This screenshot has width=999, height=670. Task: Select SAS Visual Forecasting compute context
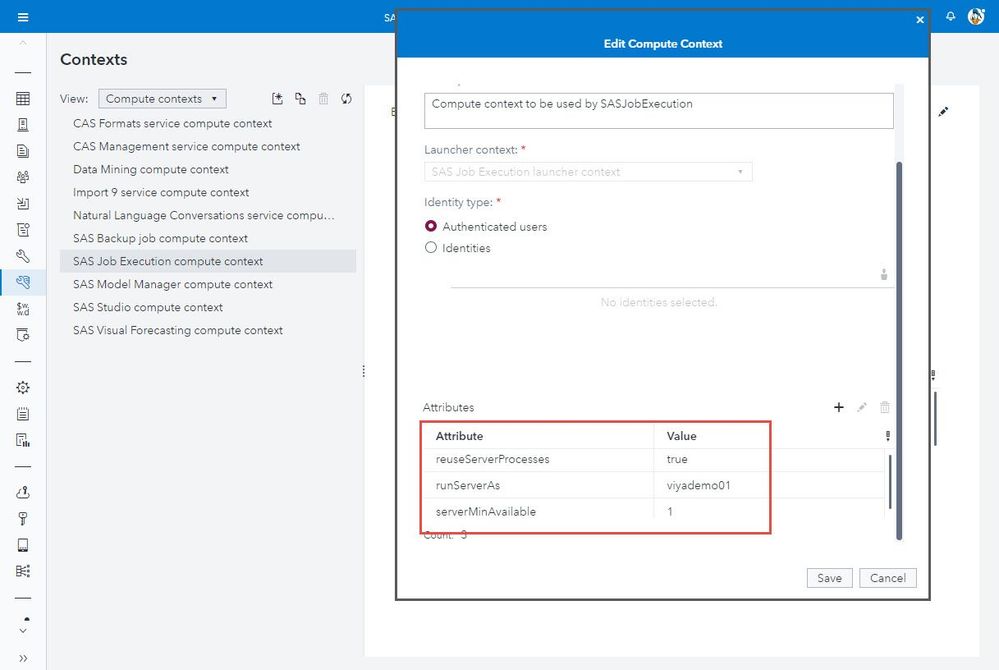208,330
